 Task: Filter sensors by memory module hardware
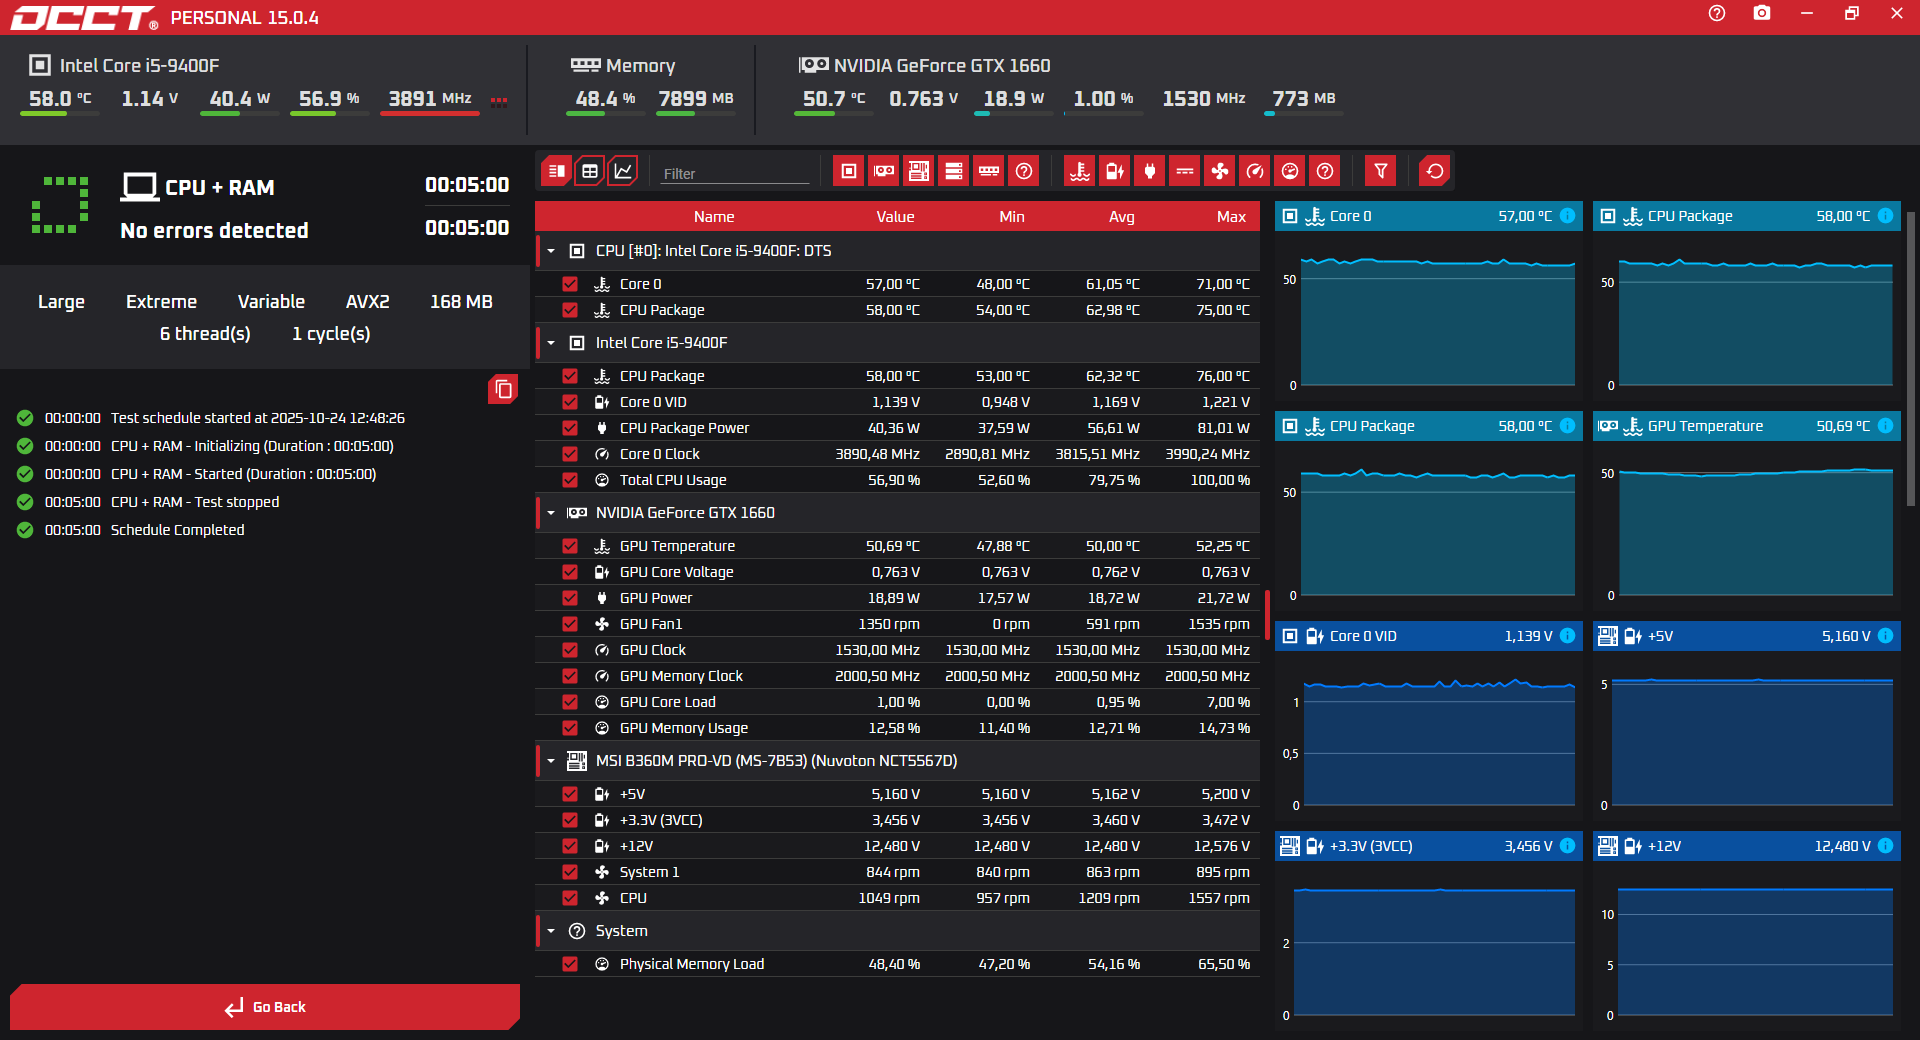click(x=989, y=171)
